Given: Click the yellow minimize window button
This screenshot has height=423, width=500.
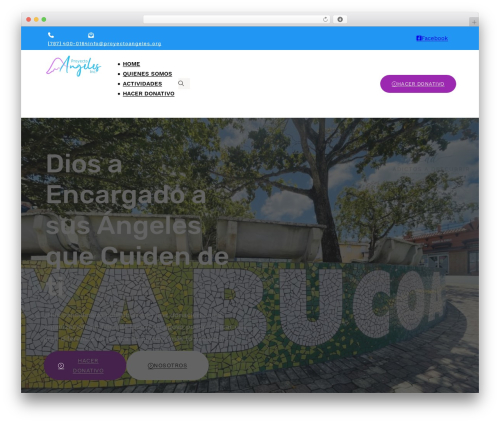Looking at the screenshot, I should point(36,20).
